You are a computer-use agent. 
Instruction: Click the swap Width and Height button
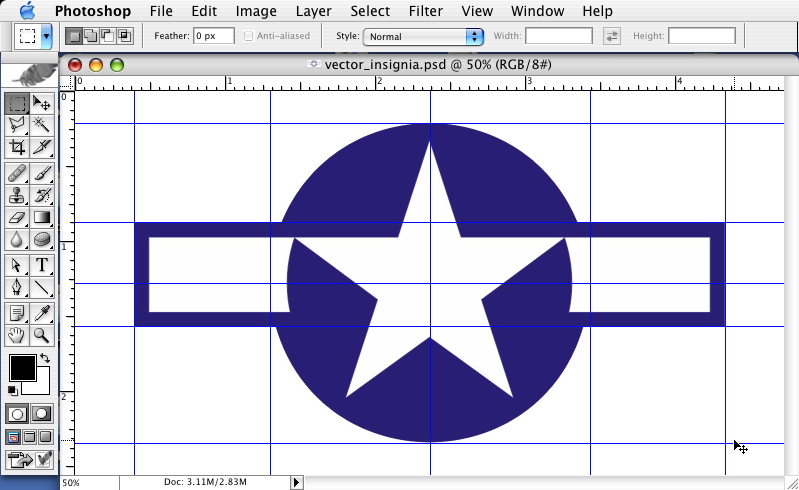611,36
